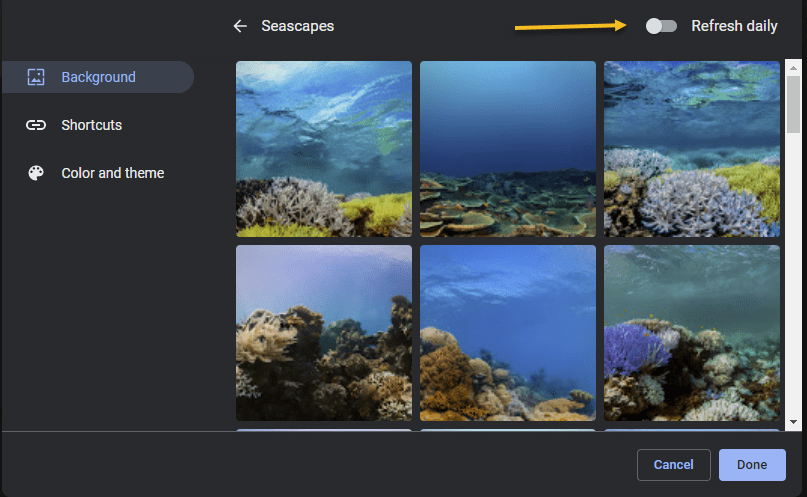807x497 pixels.
Task: Click the scrollbar down arrow
Action: point(793,423)
